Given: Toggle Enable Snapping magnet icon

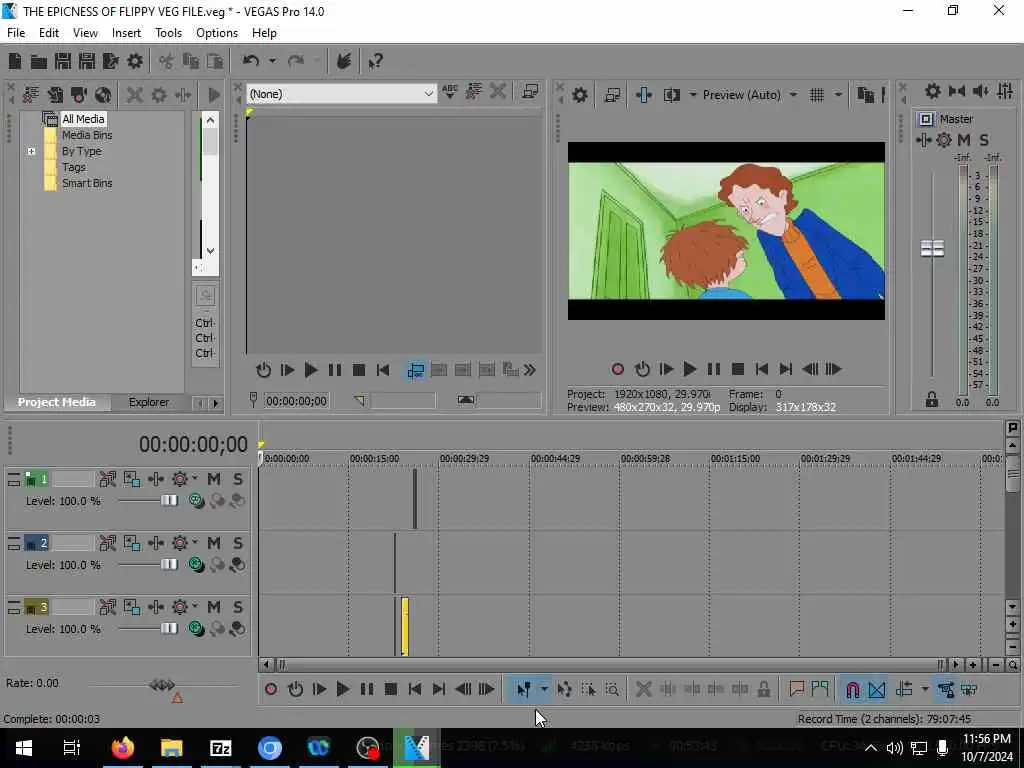Looking at the screenshot, I should (852, 689).
